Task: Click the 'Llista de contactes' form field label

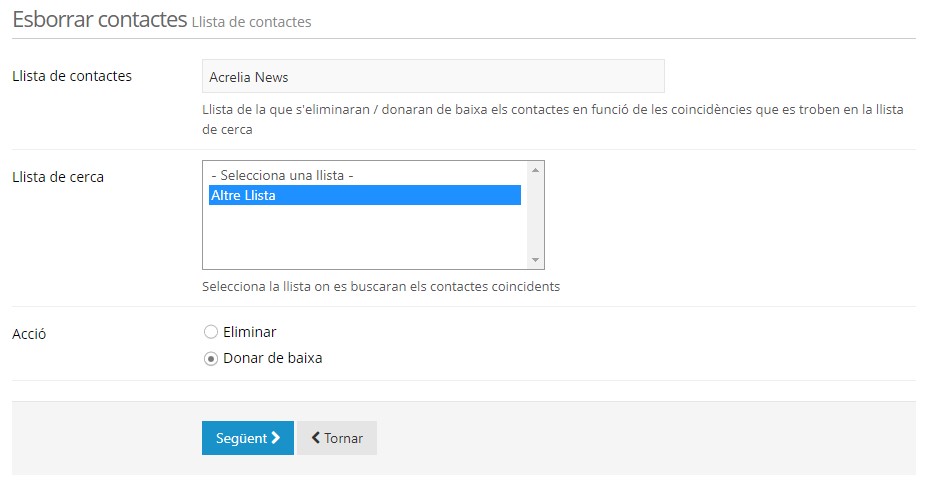Action: pos(71,76)
